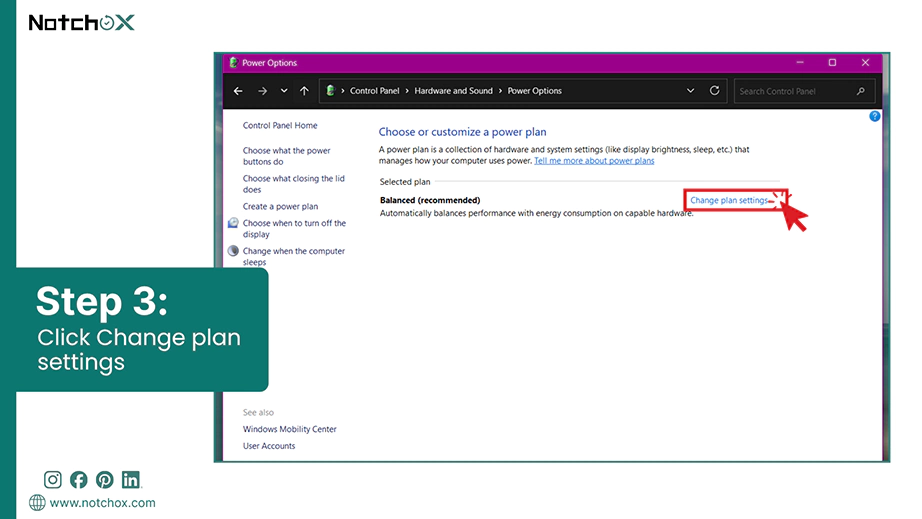Open Windows Mobility Center

[x=289, y=429]
